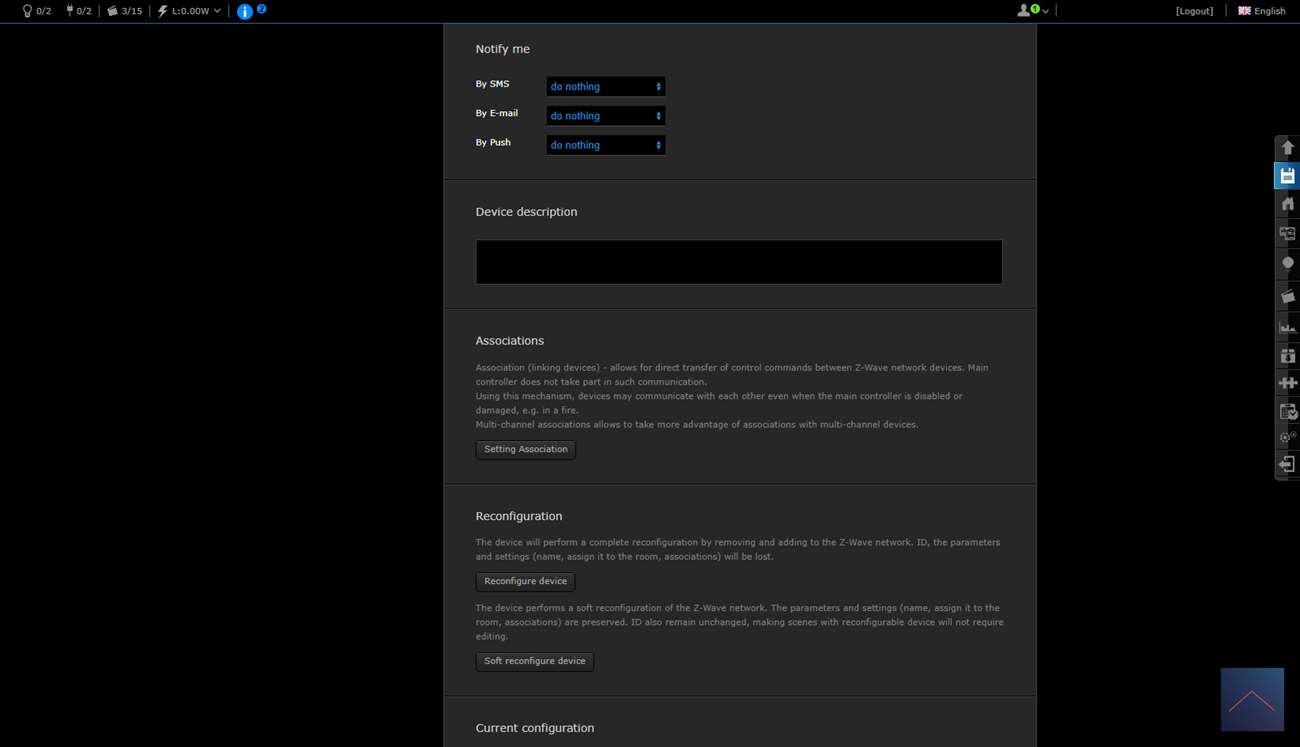Image resolution: width=1300 pixels, height=747 pixels.
Task: Click inside the Device description text field
Action: 738,262
